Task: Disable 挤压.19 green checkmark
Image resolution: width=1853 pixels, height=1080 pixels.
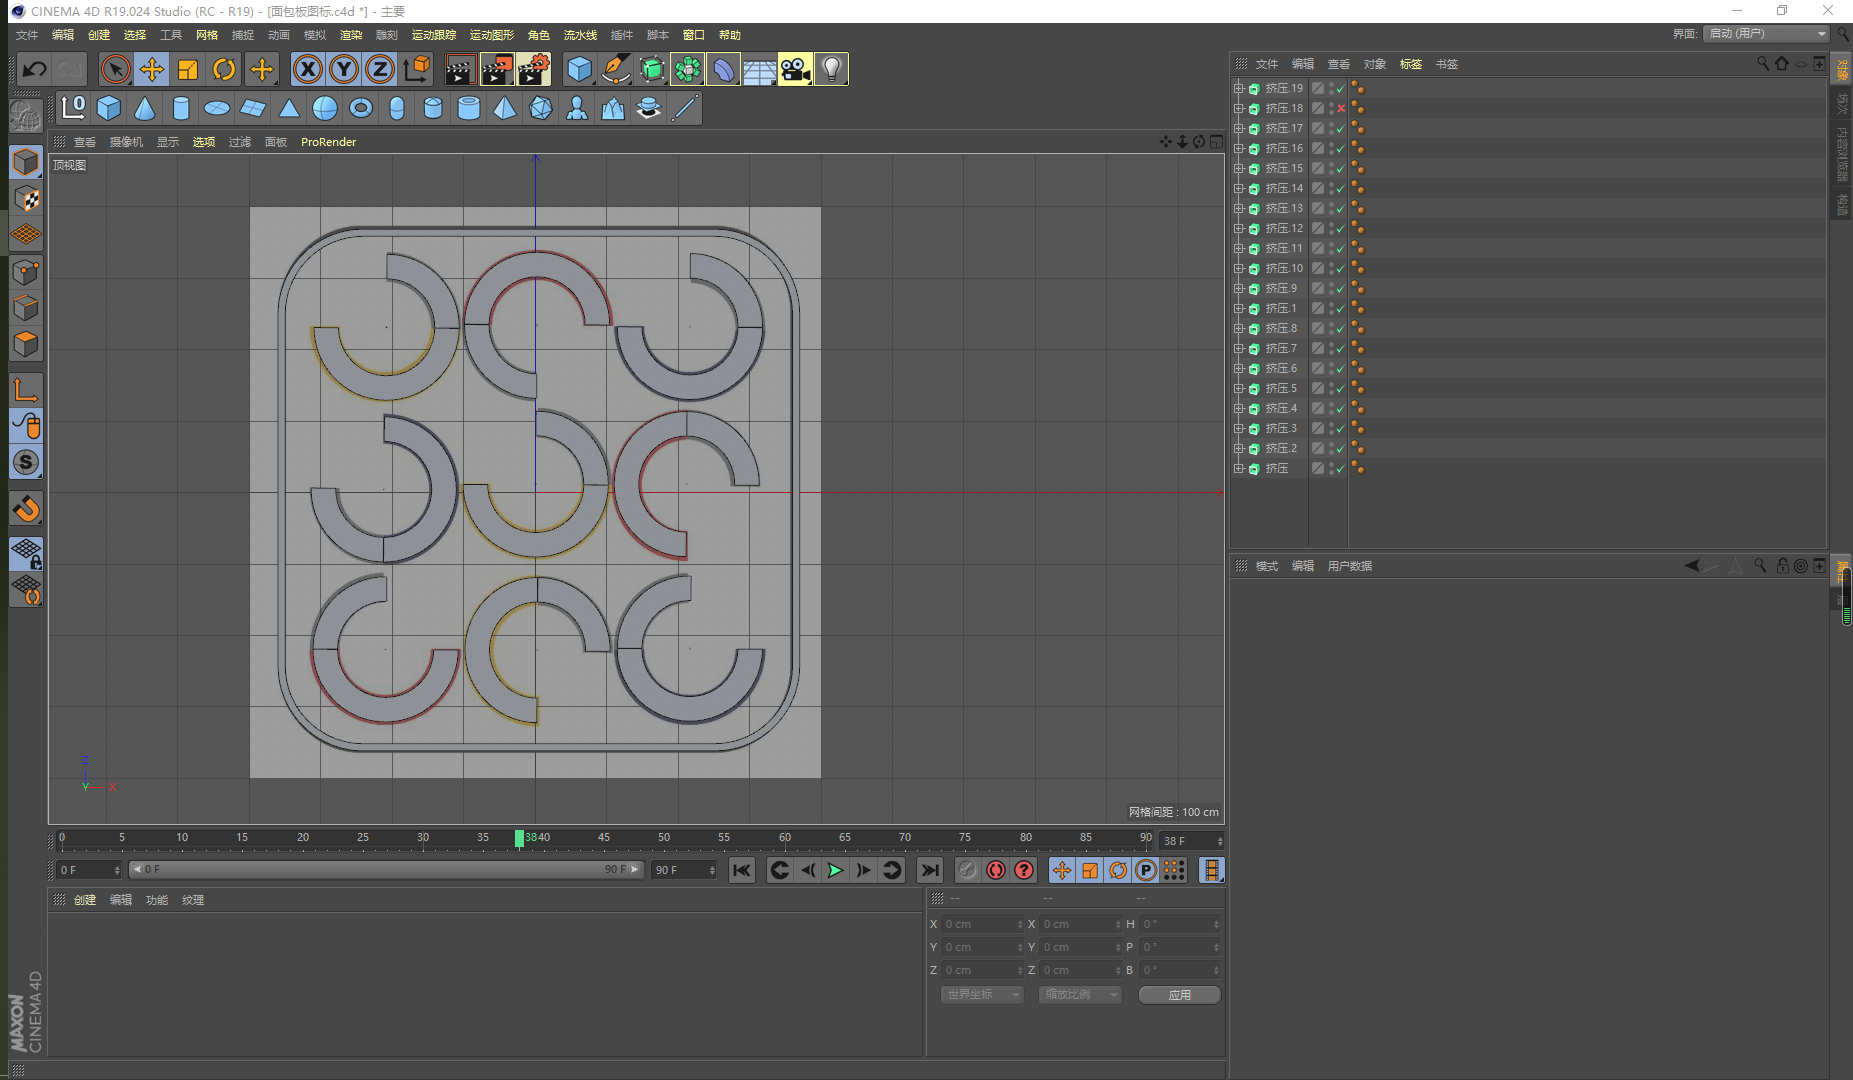Action: pos(1341,88)
